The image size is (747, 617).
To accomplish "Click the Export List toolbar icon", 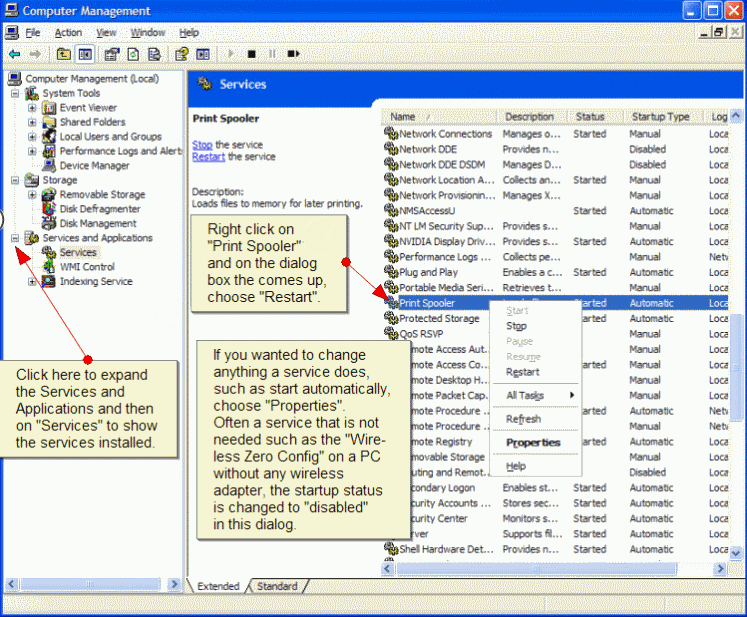I will (x=154, y=54).
